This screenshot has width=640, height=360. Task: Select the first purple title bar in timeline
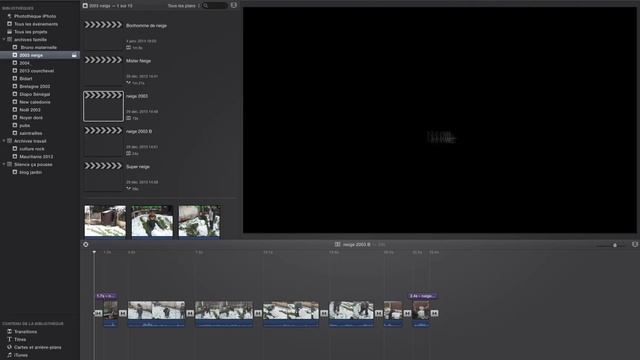pos(107,296)
